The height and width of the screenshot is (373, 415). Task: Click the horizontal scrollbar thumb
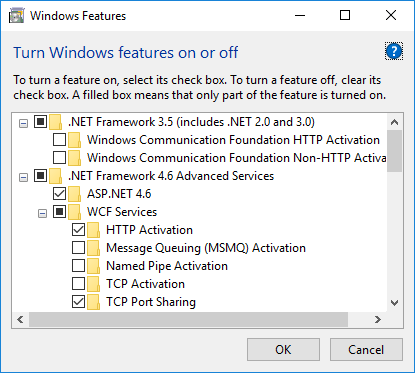point(188,320)
